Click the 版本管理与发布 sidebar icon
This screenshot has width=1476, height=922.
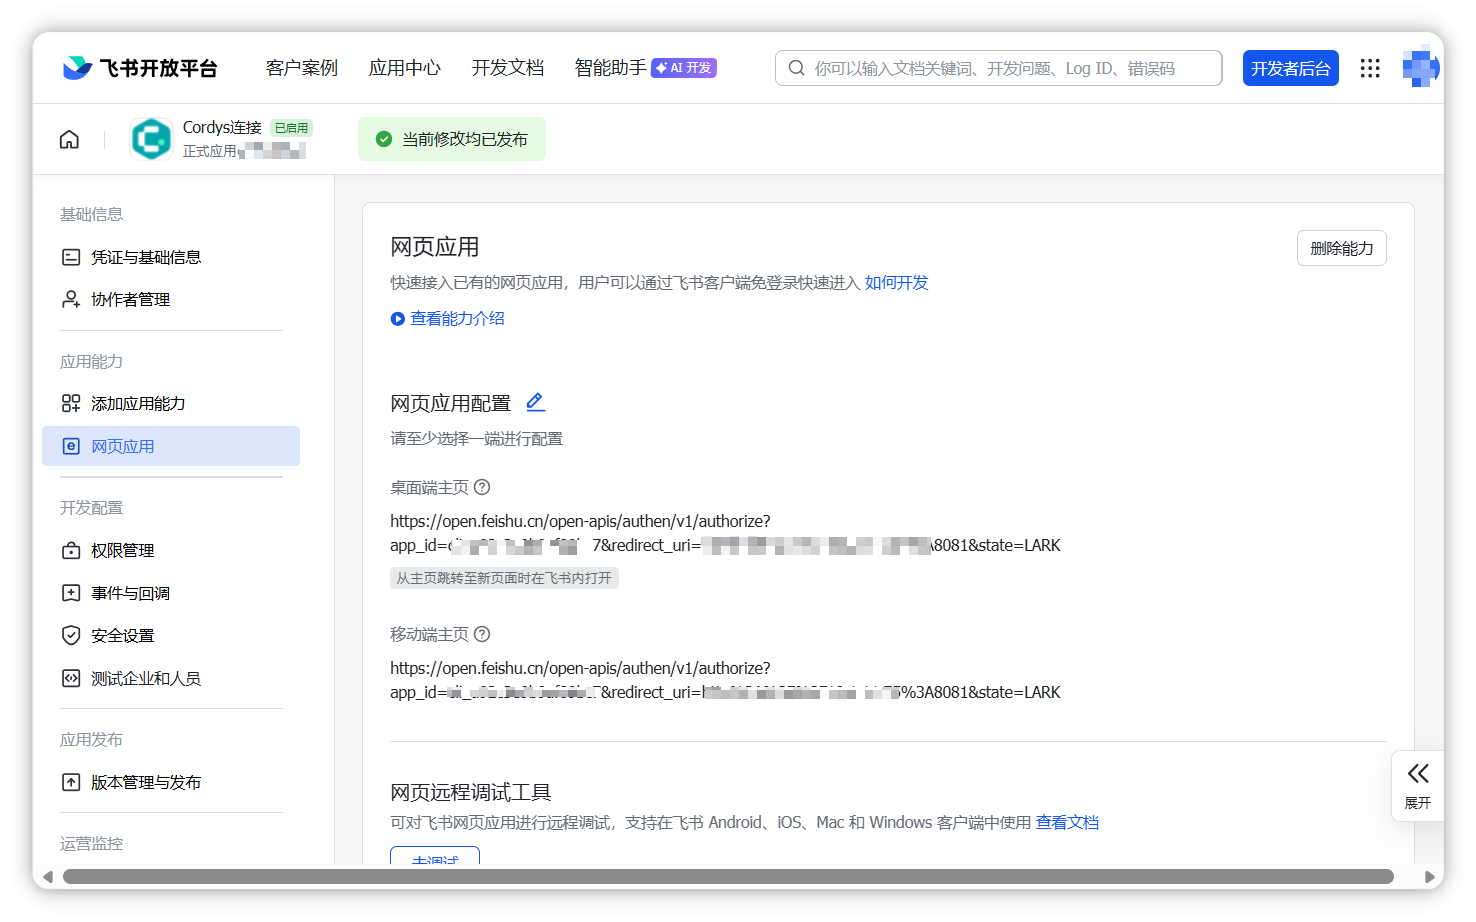pyautogui.click(x=71, y=782)
